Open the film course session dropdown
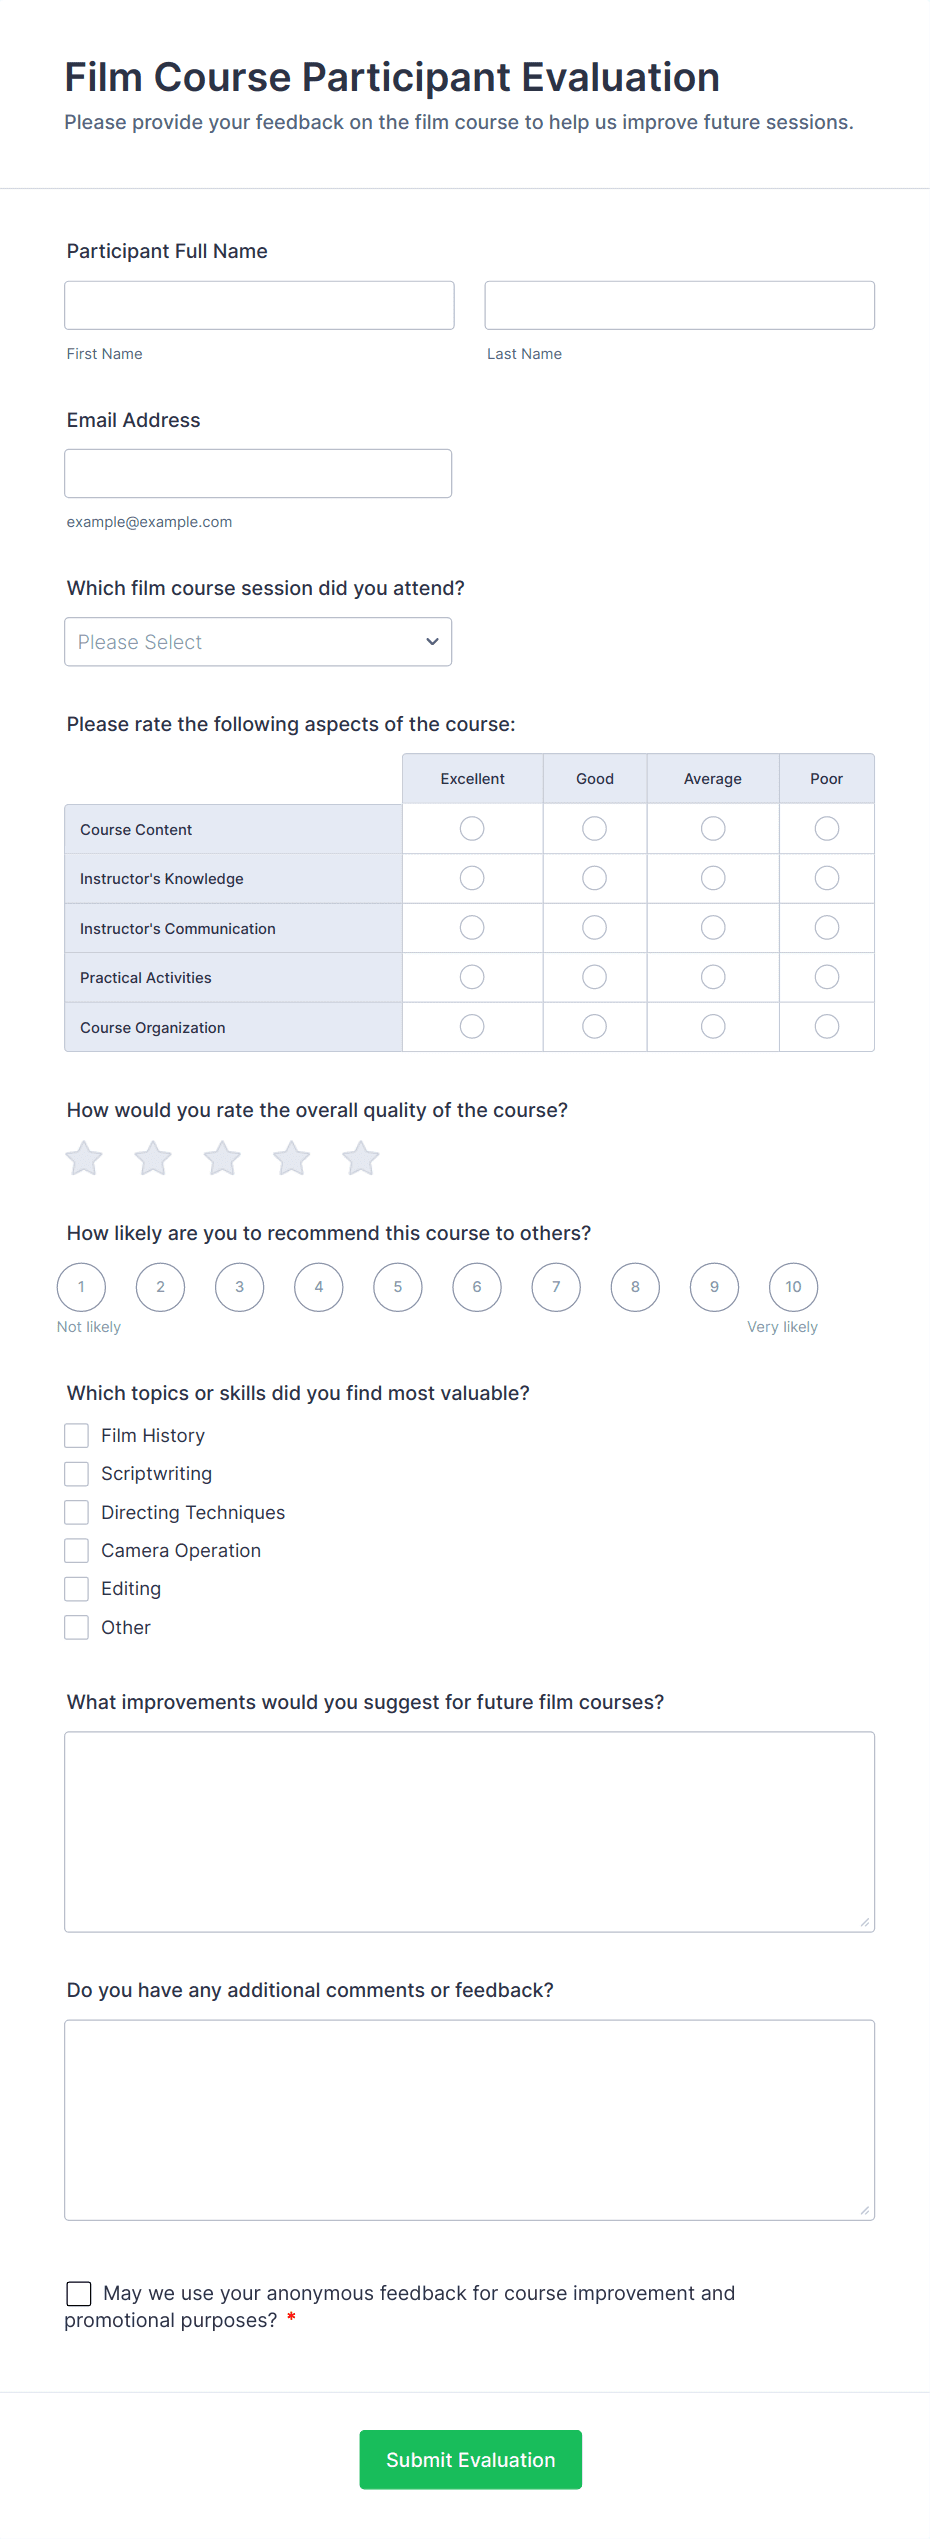 (258, 641)
